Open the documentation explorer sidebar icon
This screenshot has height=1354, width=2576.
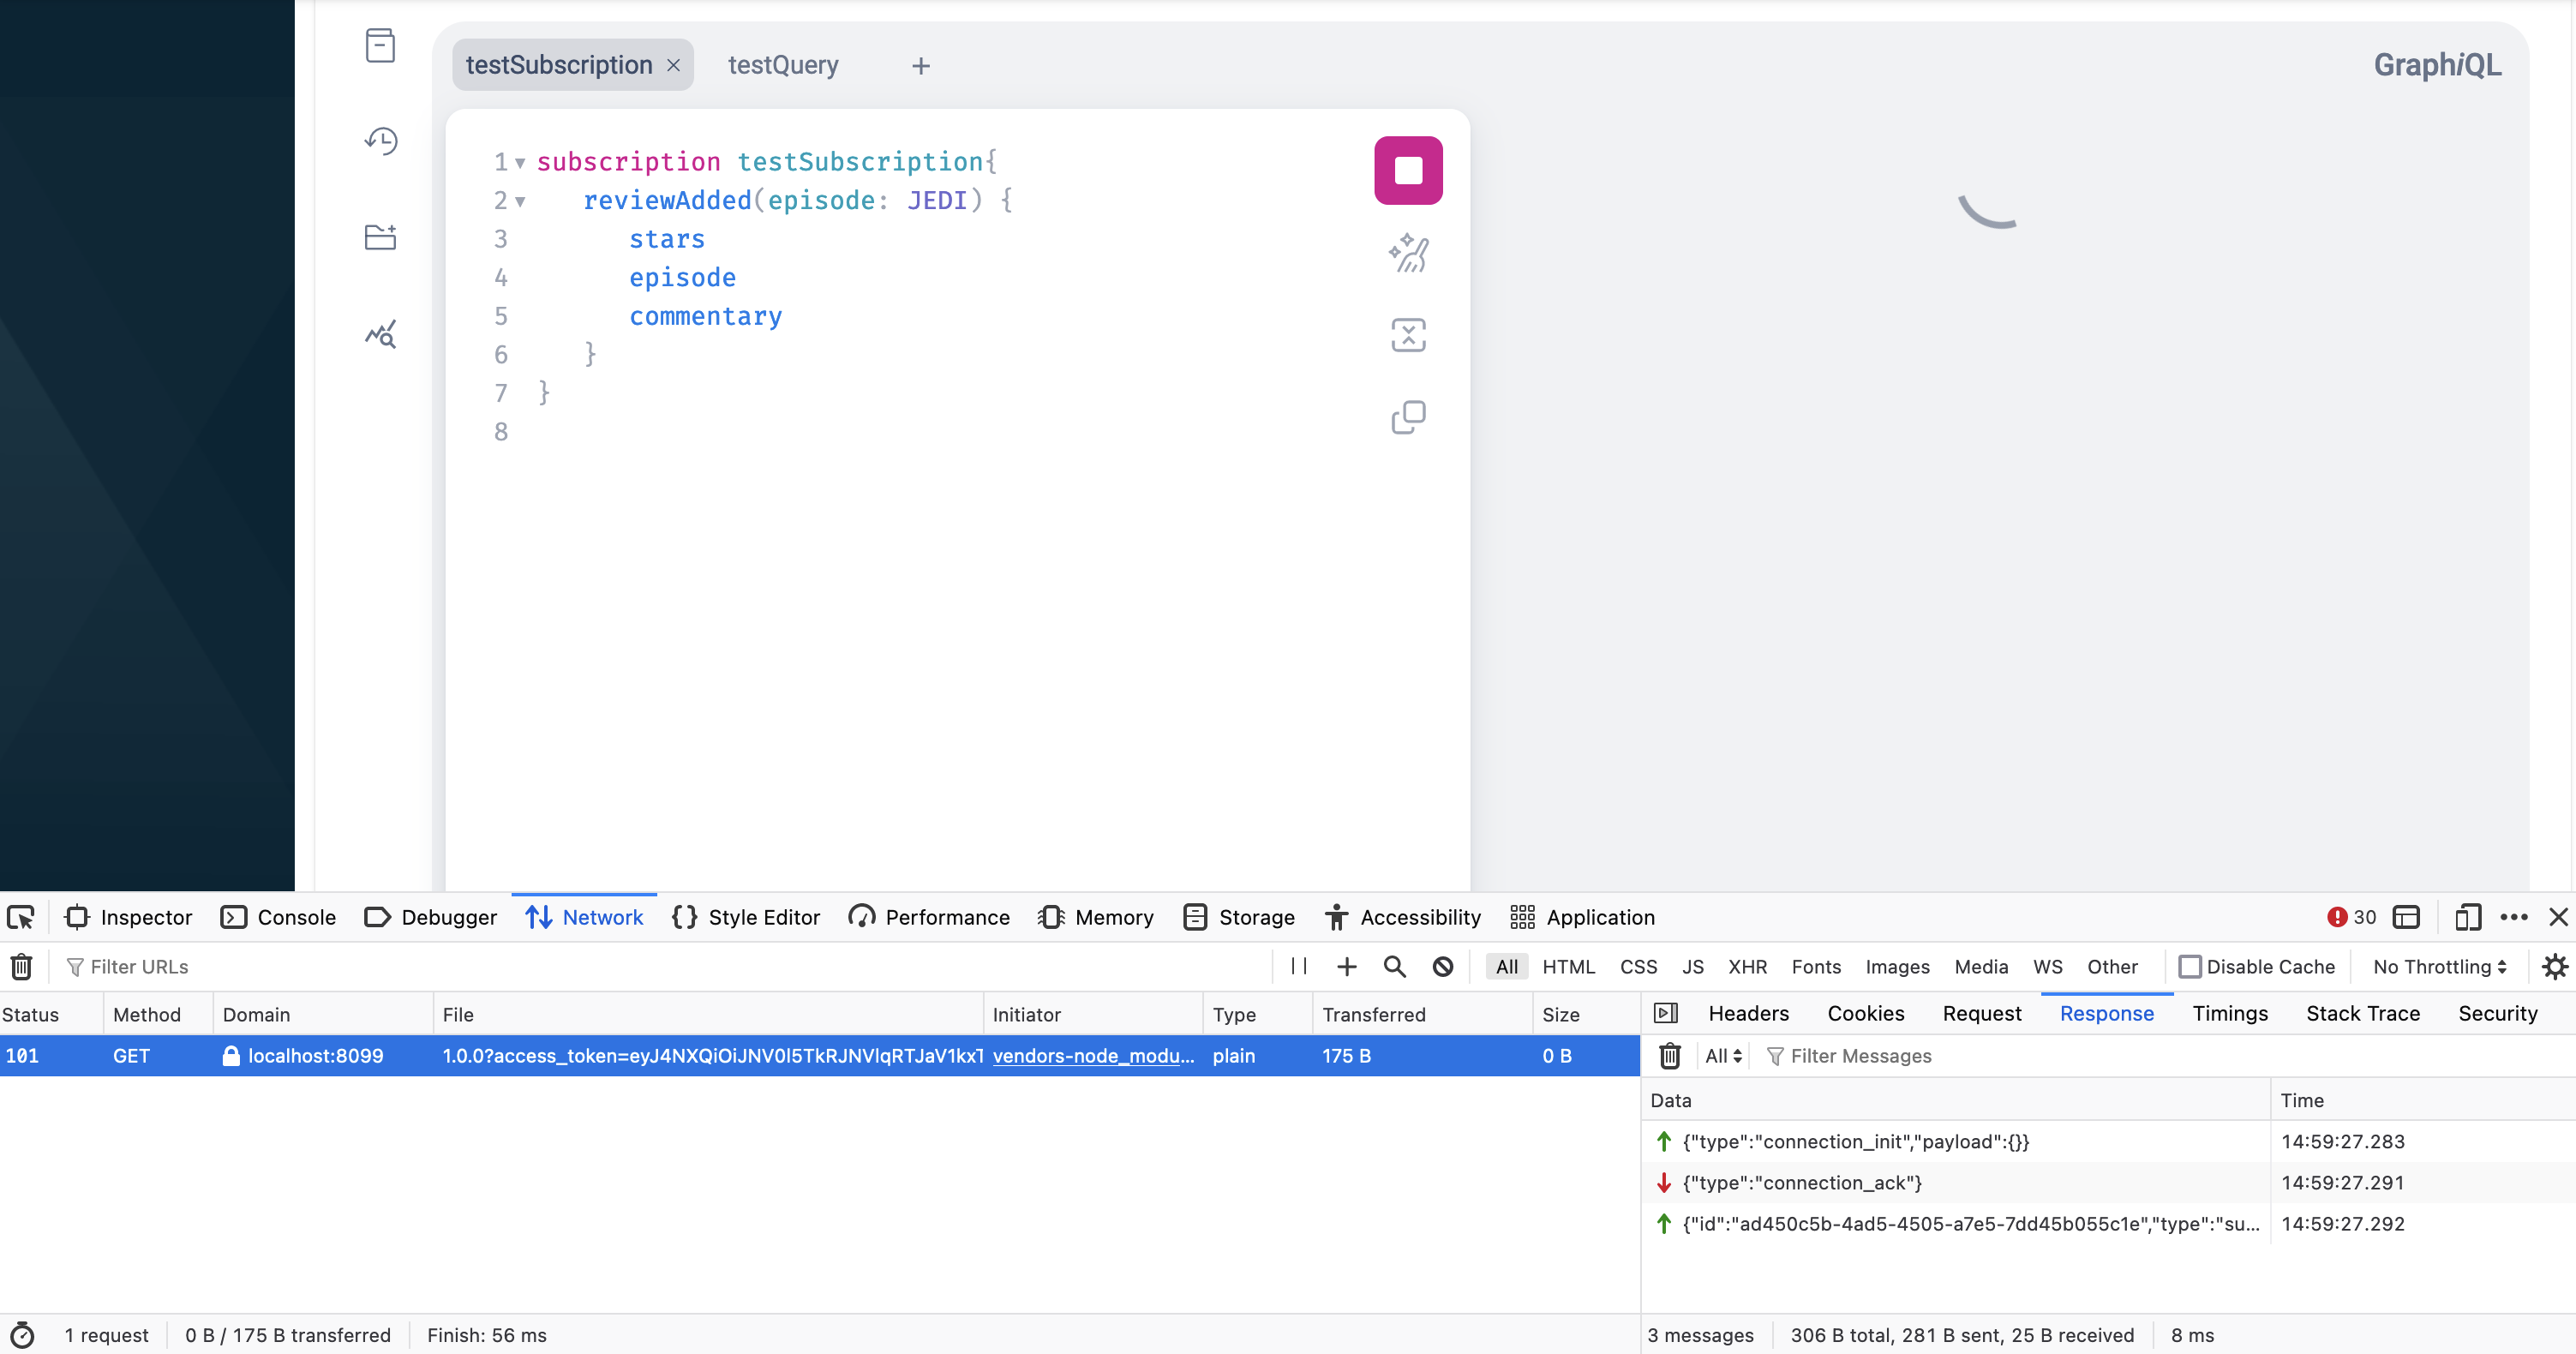coord(380,46)
